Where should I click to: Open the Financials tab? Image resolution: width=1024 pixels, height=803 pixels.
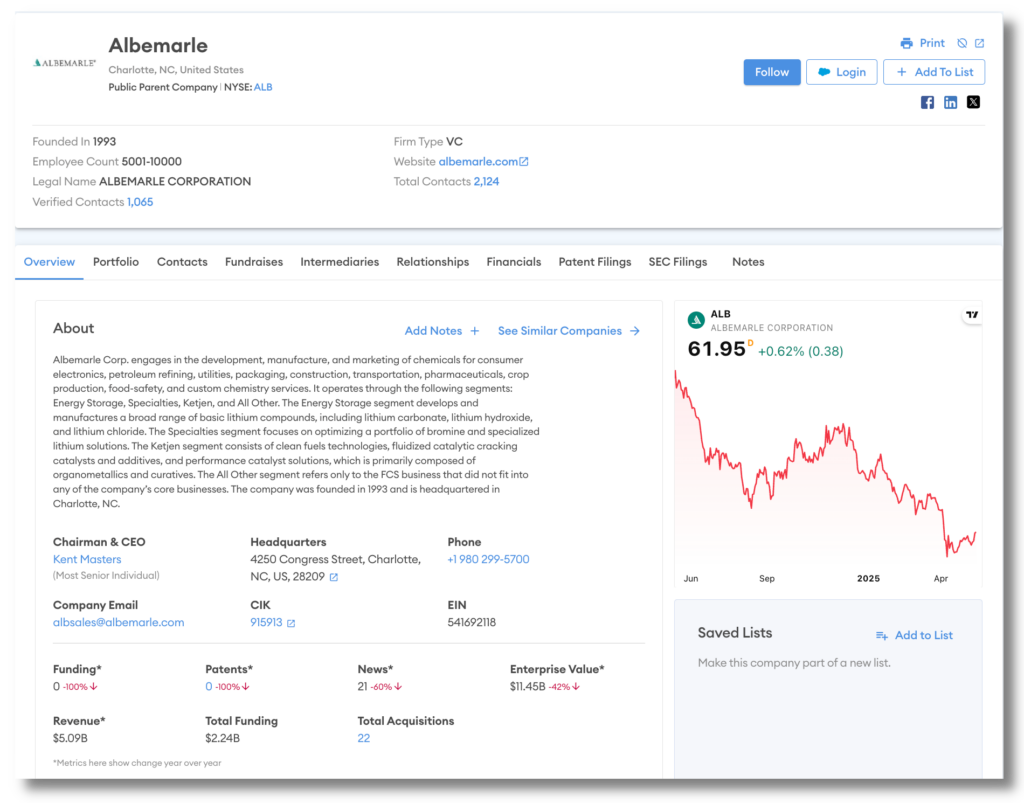514,262
